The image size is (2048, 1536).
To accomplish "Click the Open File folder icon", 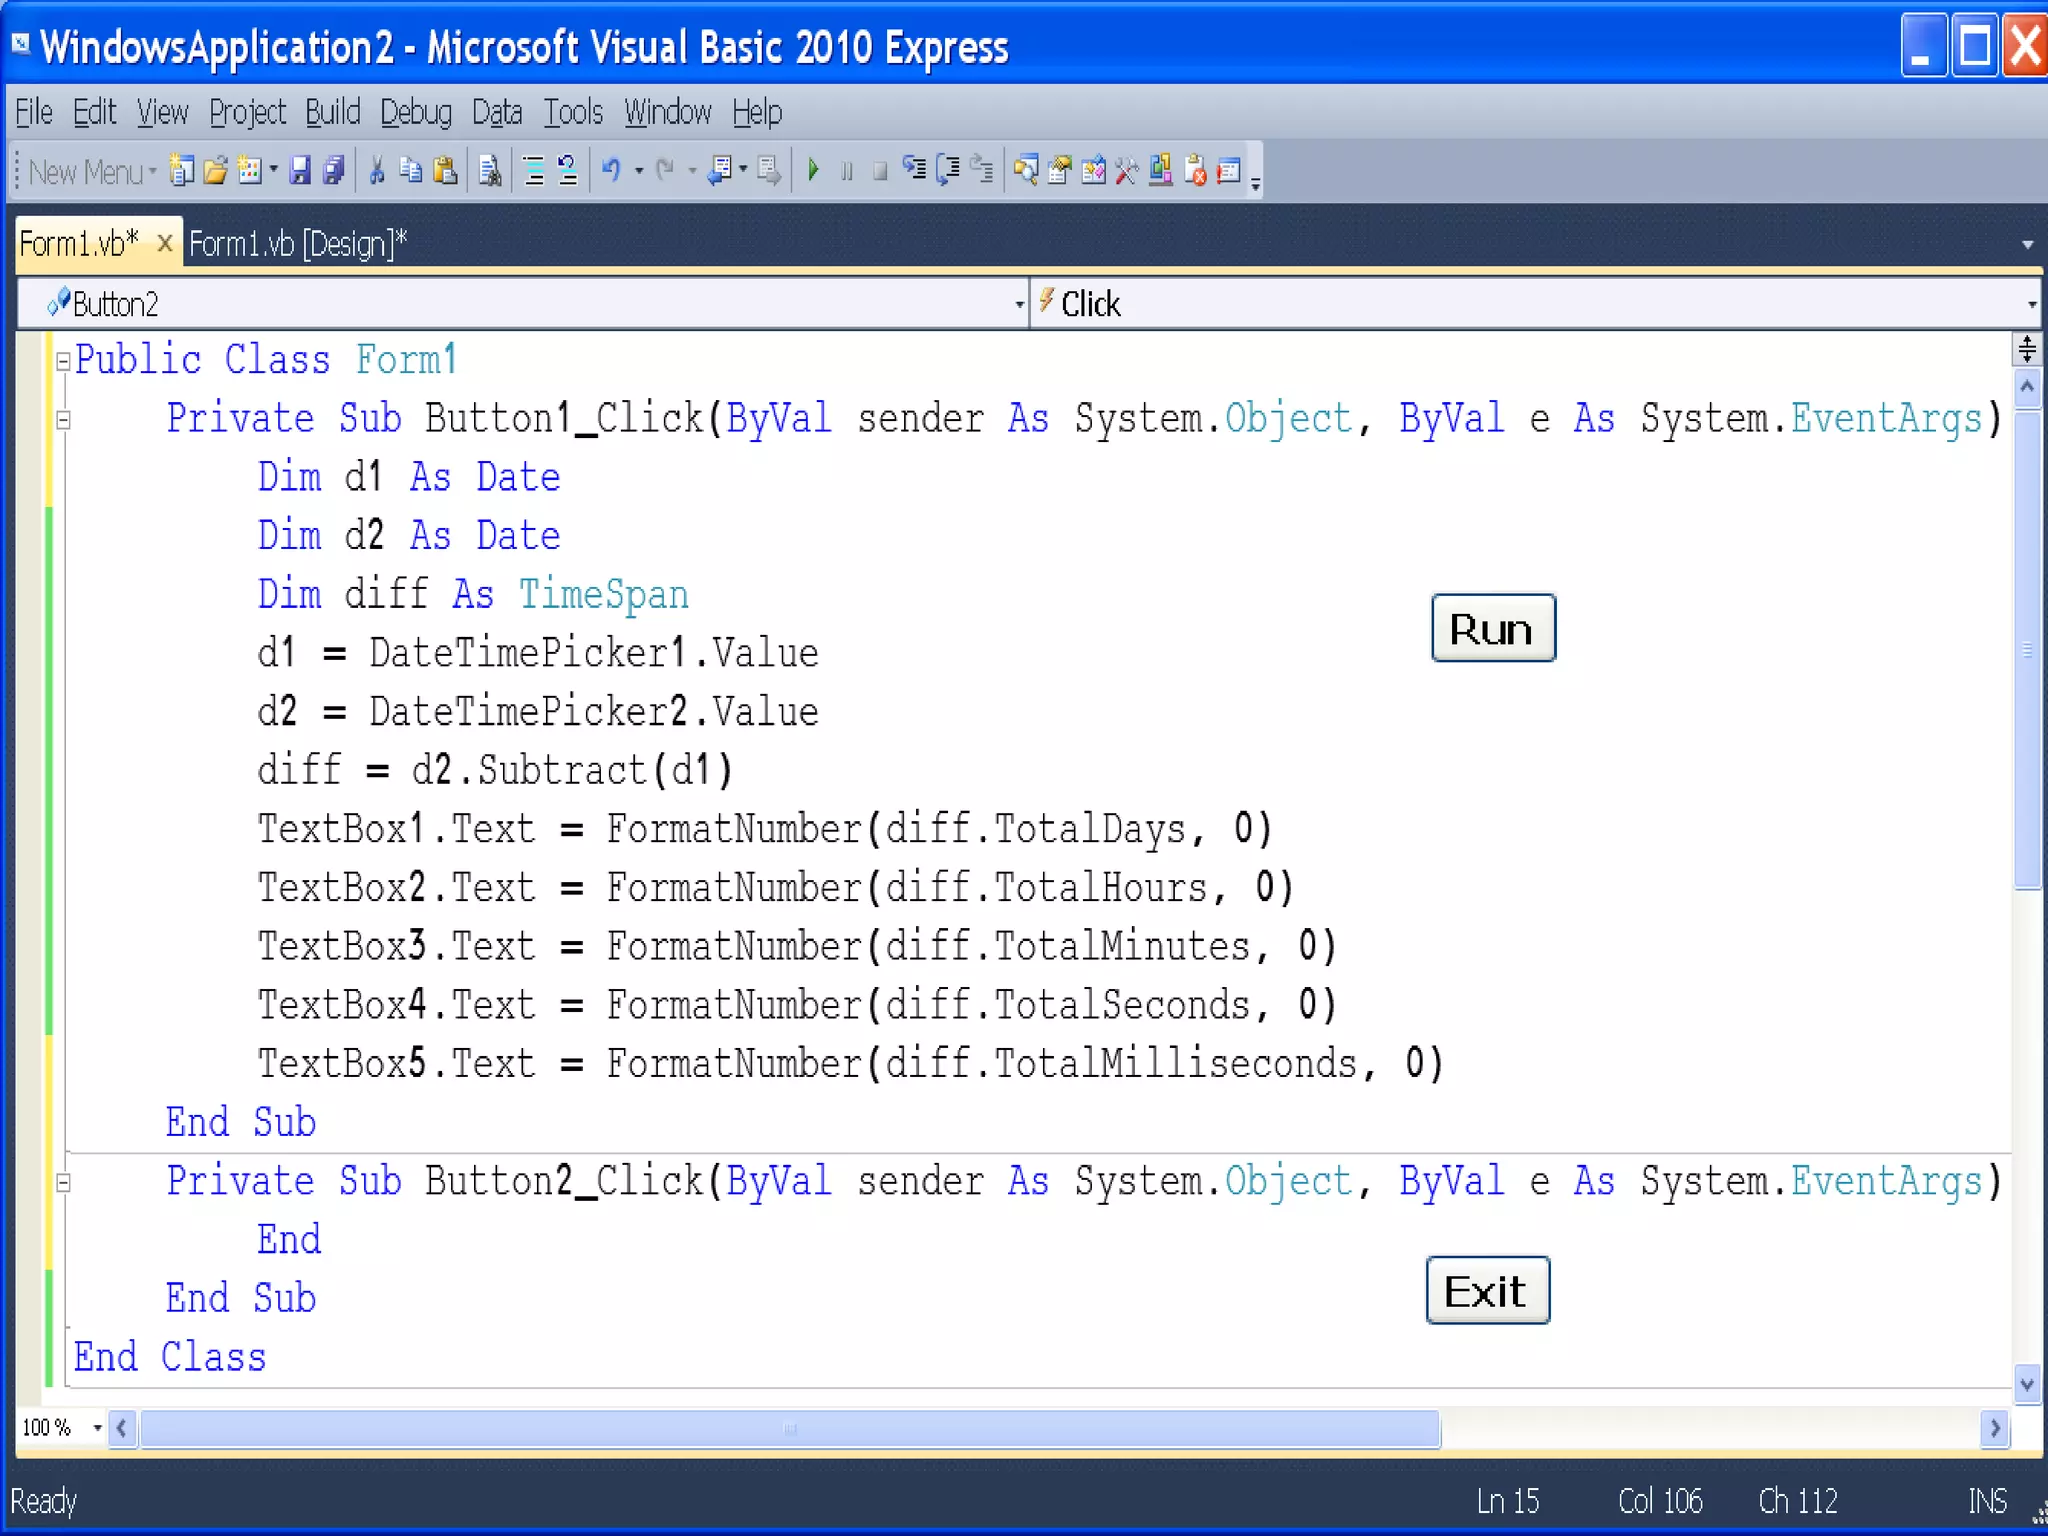I will point(215,171).
